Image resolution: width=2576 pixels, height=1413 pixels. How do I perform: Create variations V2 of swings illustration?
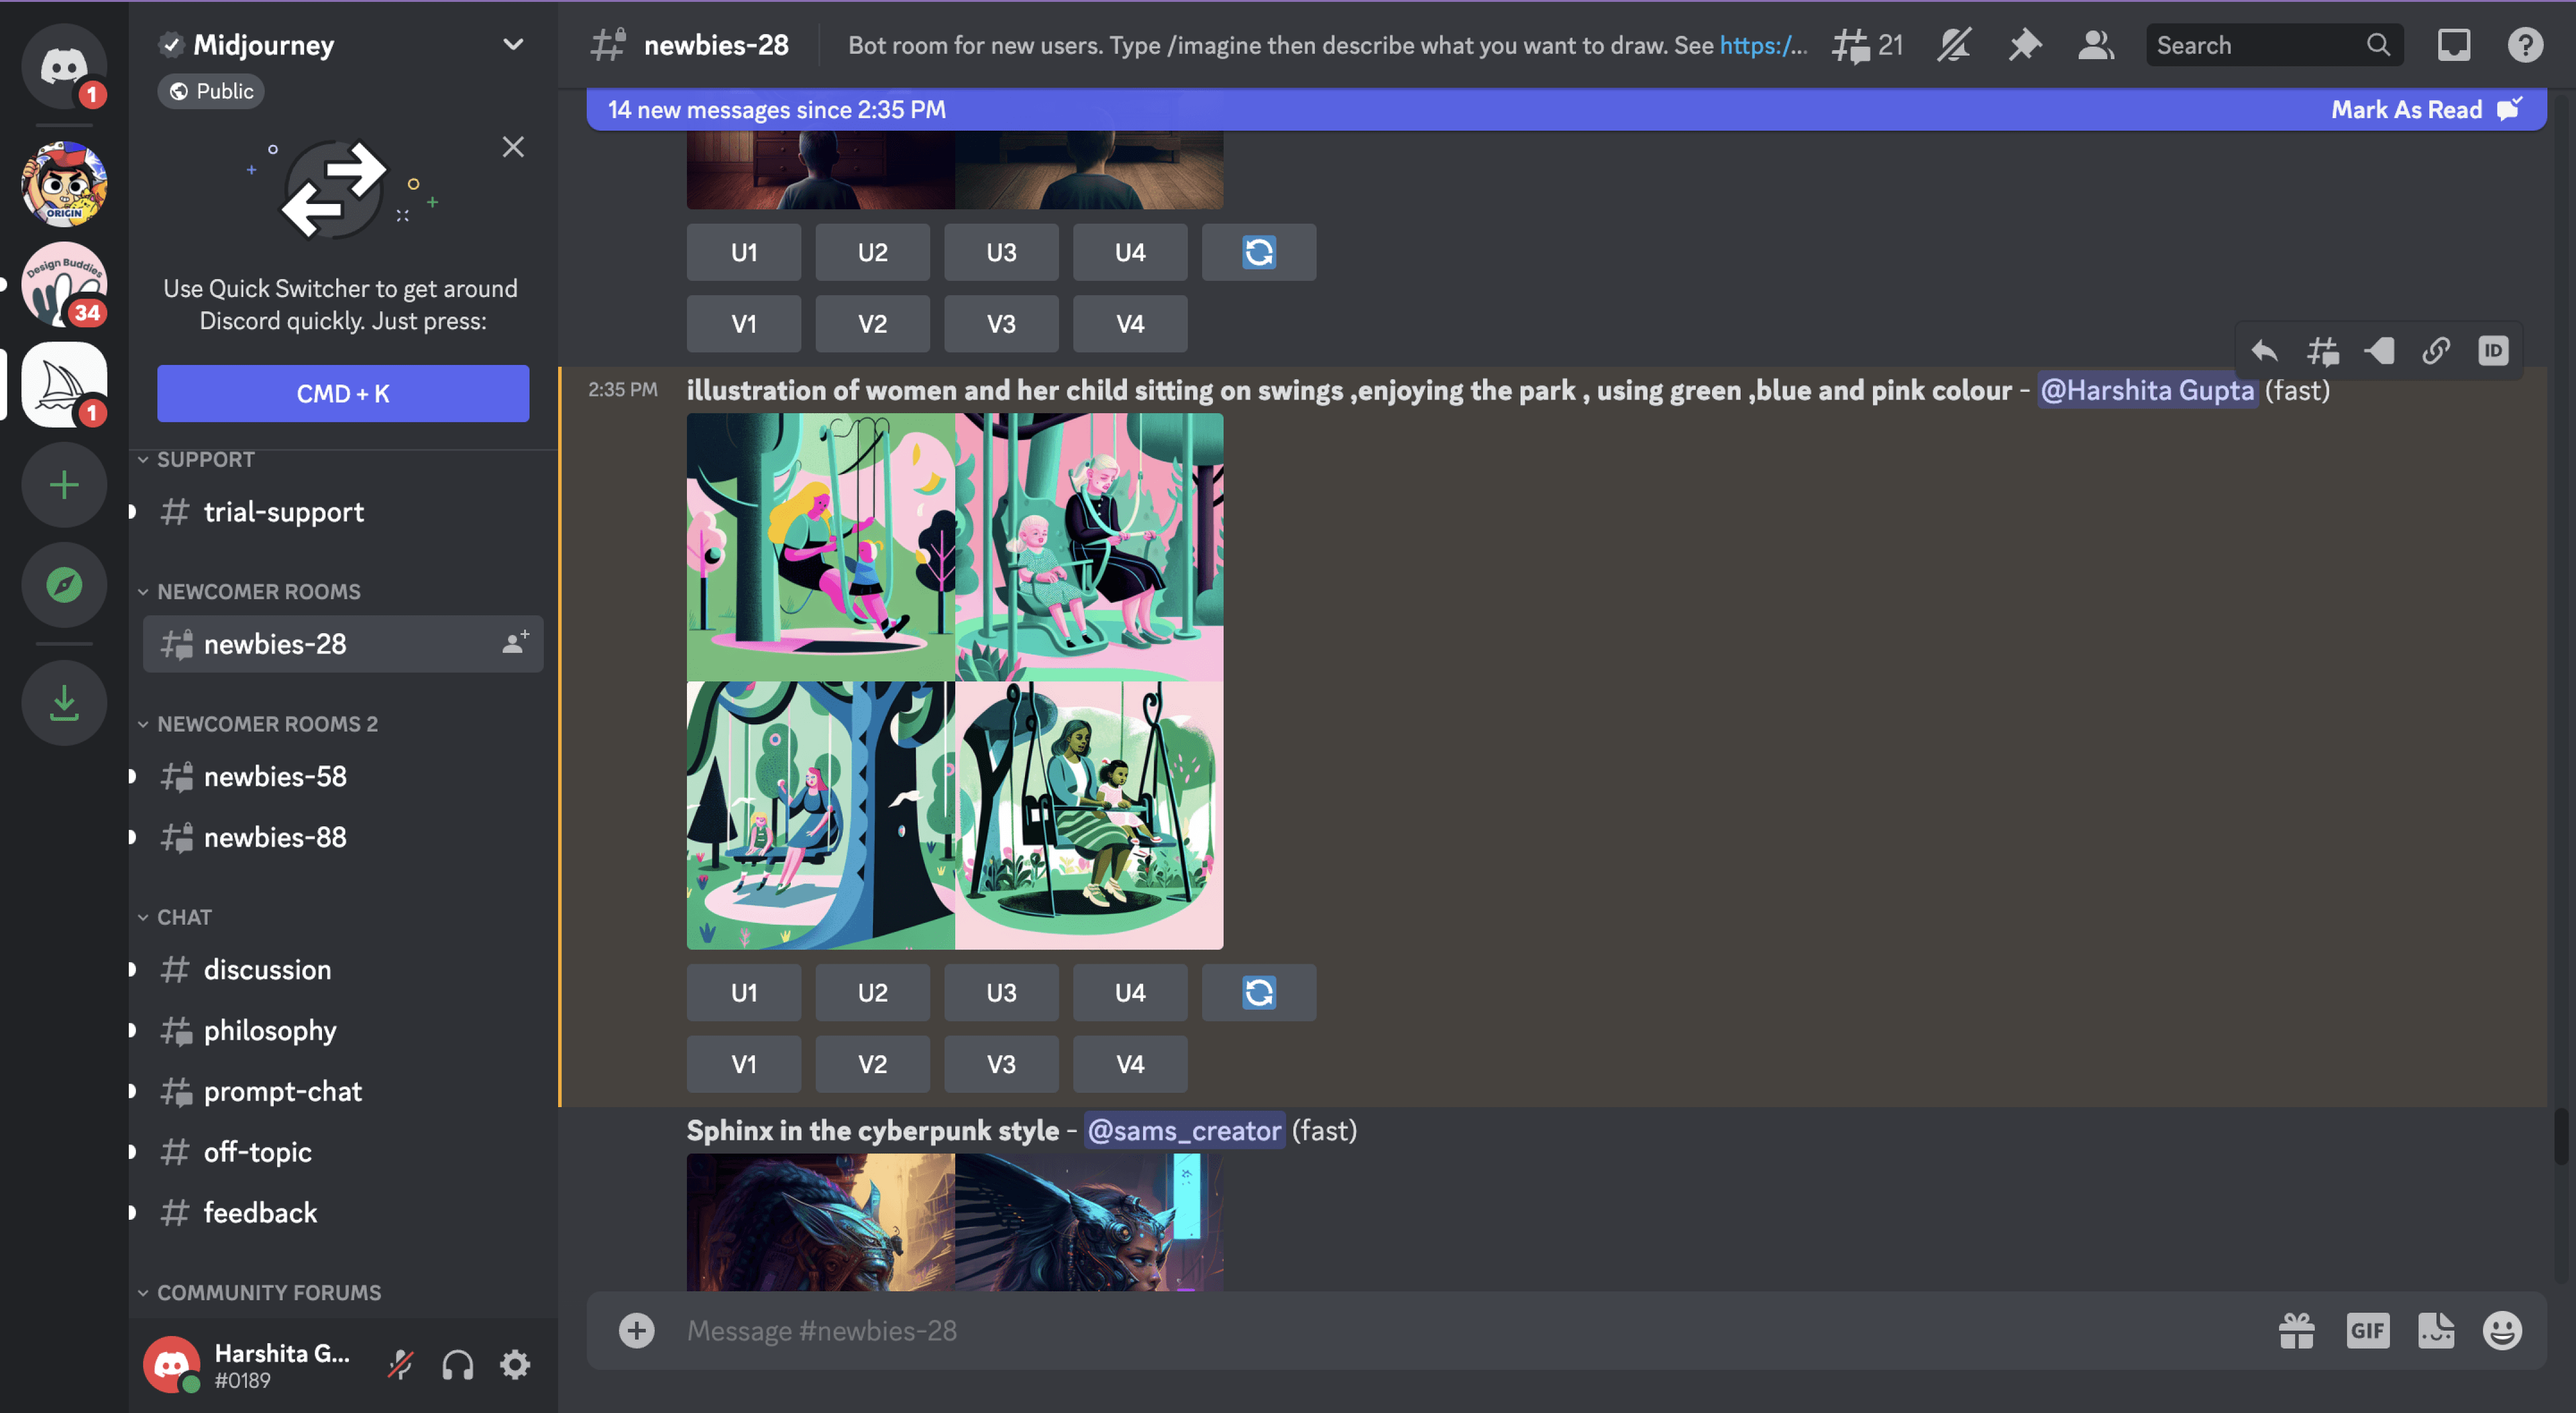[872, 1064]
